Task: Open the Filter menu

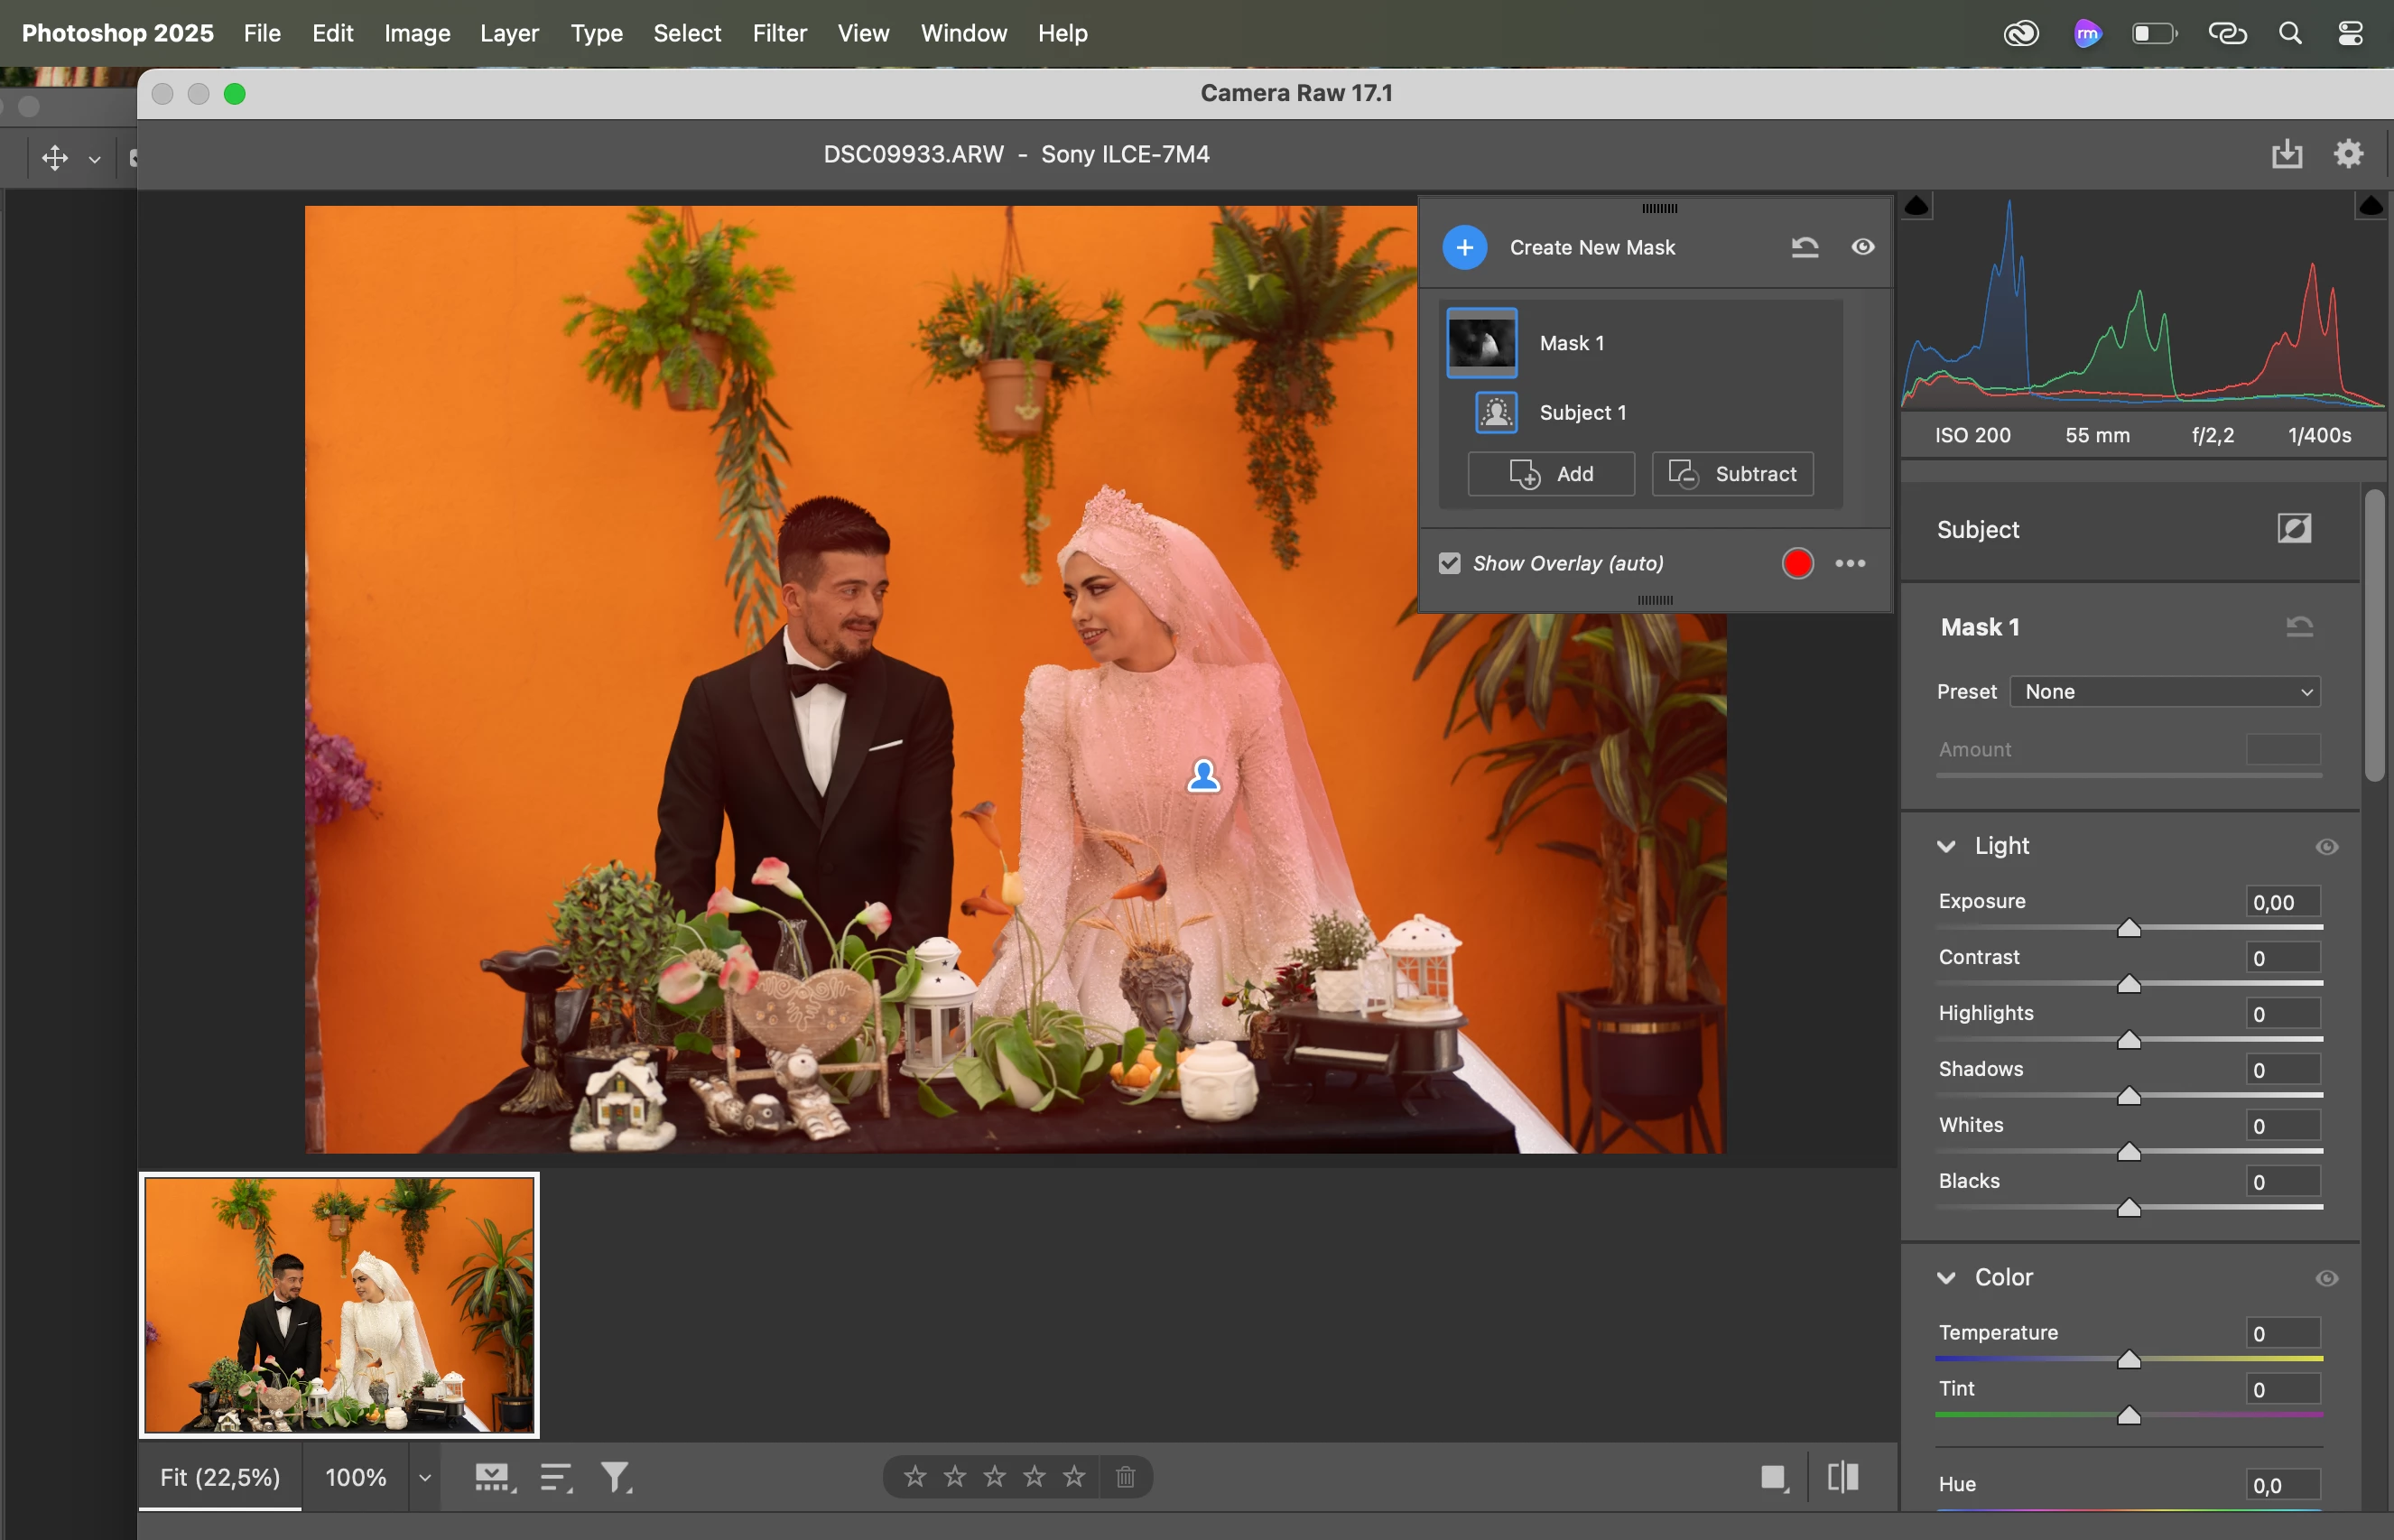Action: (779, 33)
